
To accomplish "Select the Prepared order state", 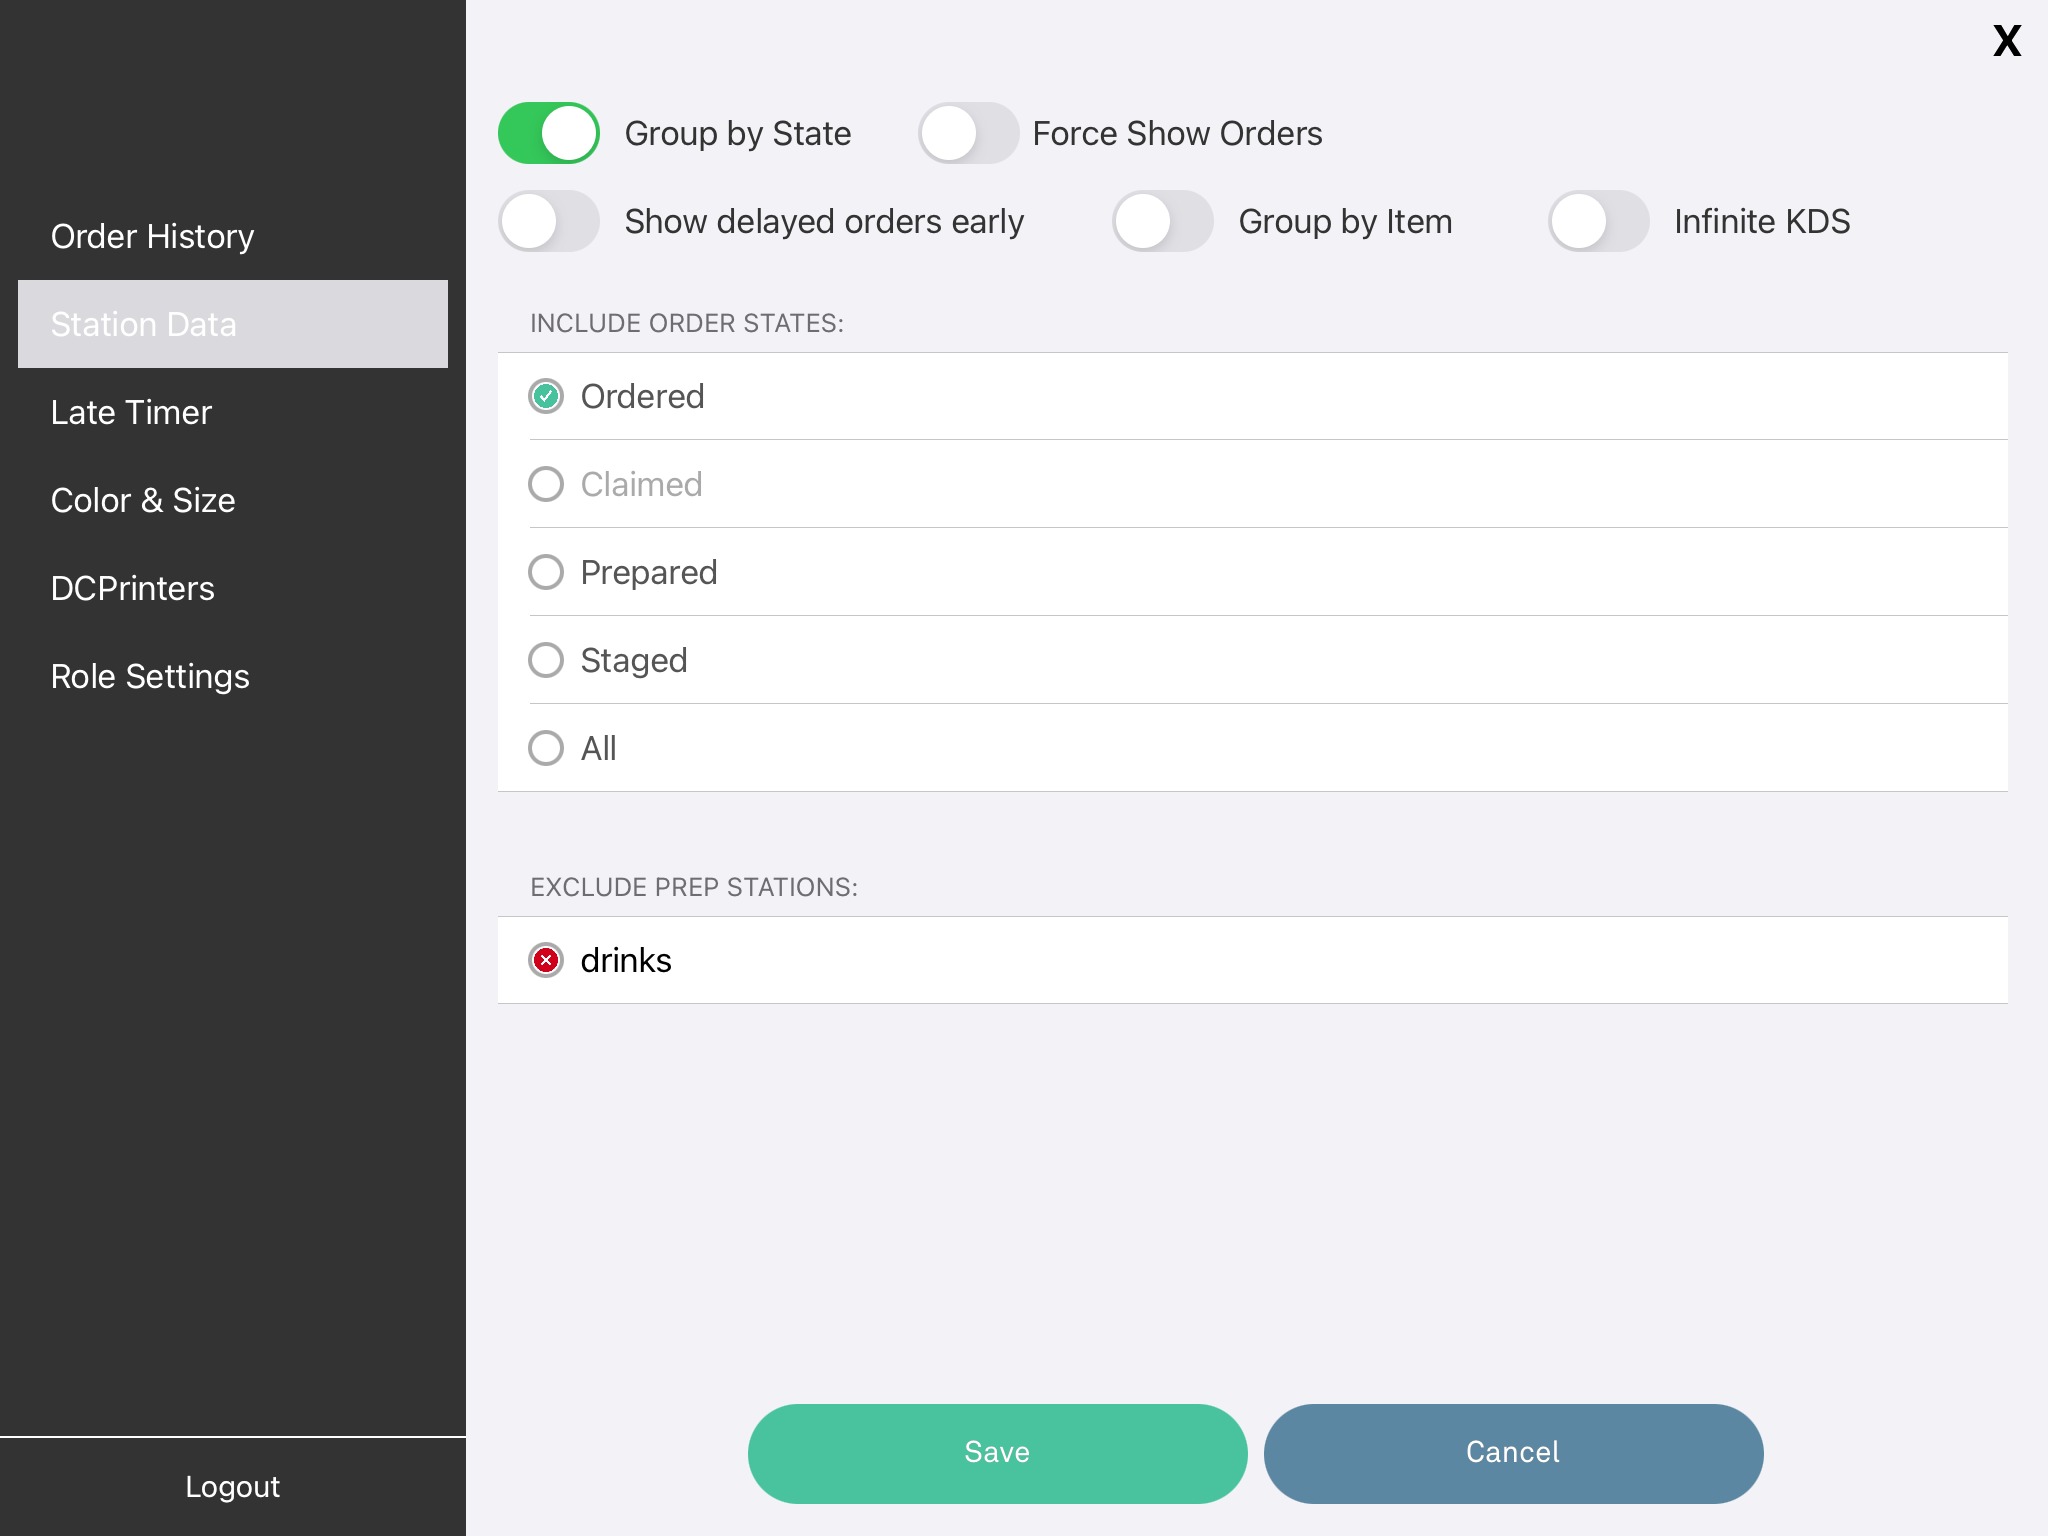I will (x=546, y=572).
